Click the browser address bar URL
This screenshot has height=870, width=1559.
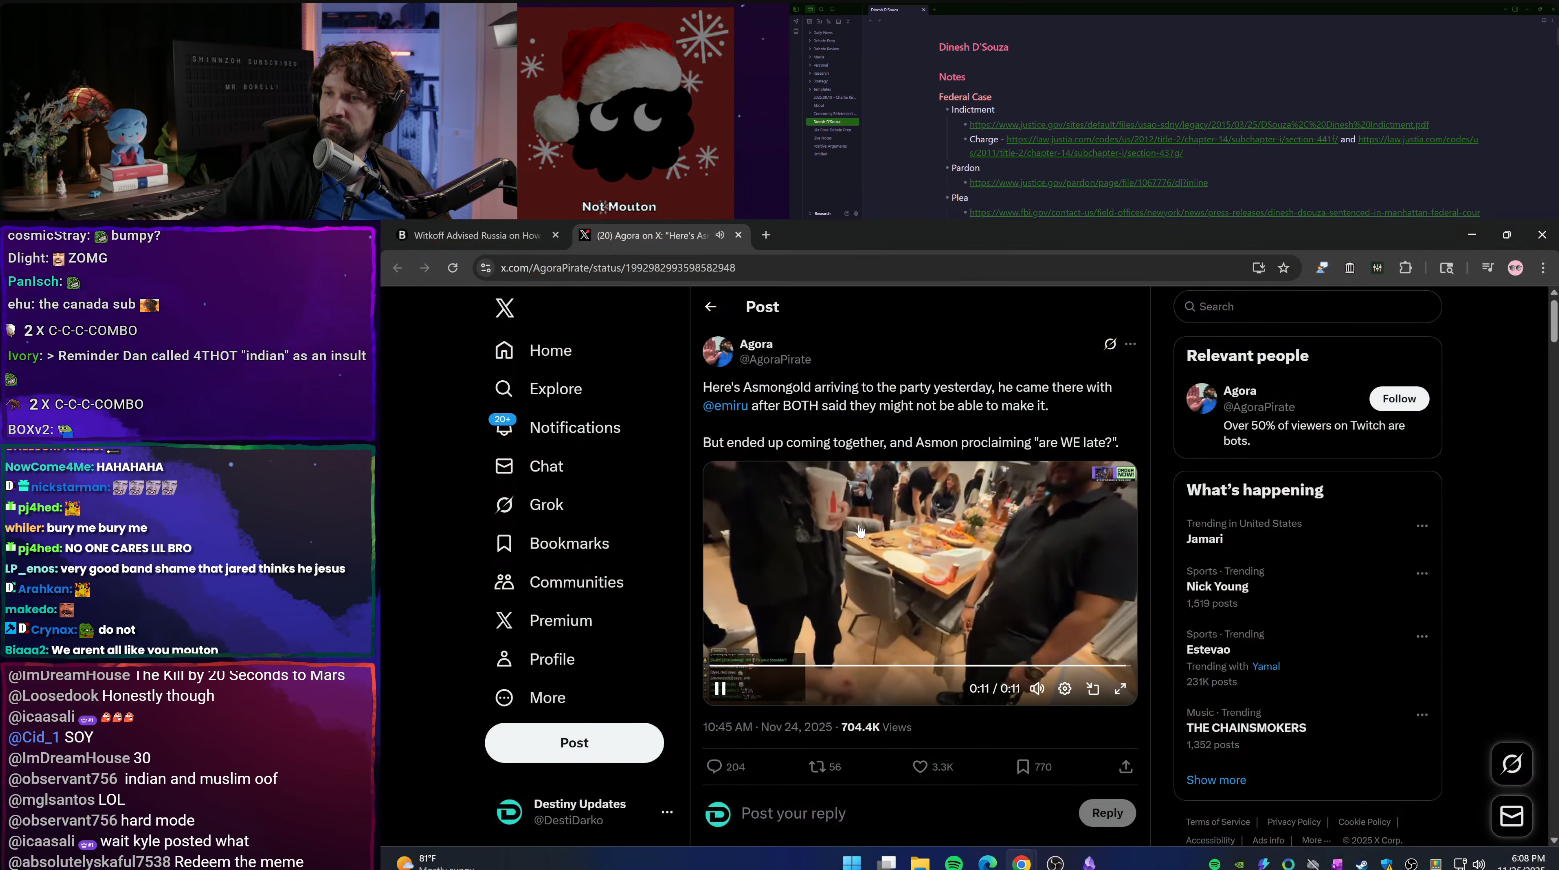click(x=618, y=268)
